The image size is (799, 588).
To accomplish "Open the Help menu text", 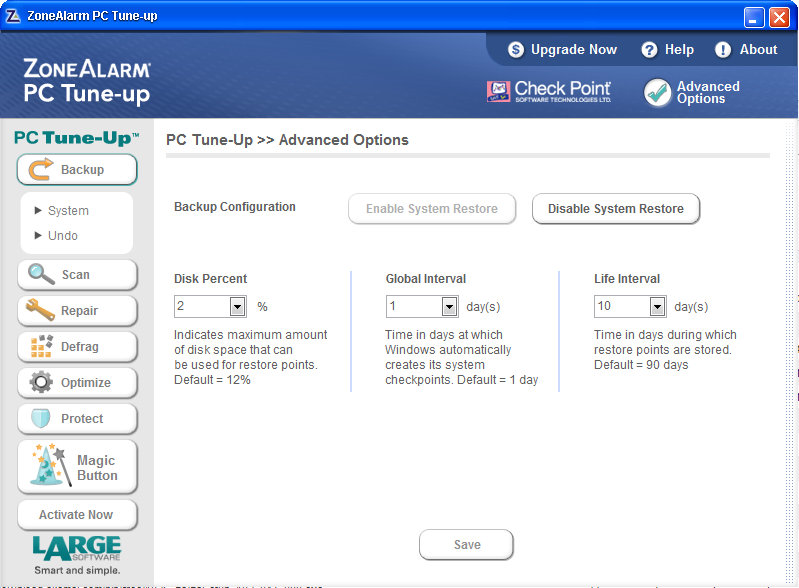I will (679, 49).
